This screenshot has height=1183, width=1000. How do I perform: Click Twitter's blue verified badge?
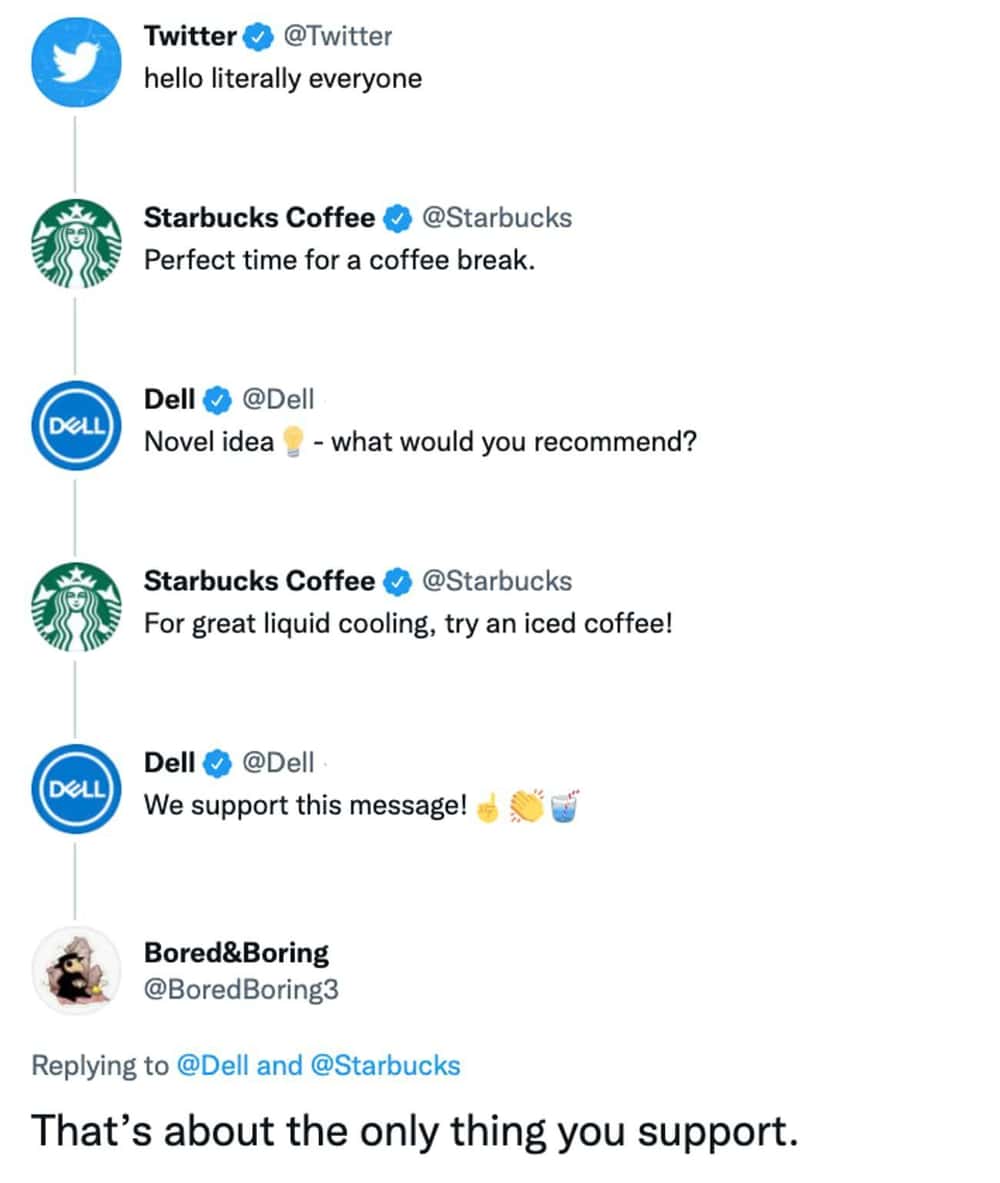[x=258, y=37]
